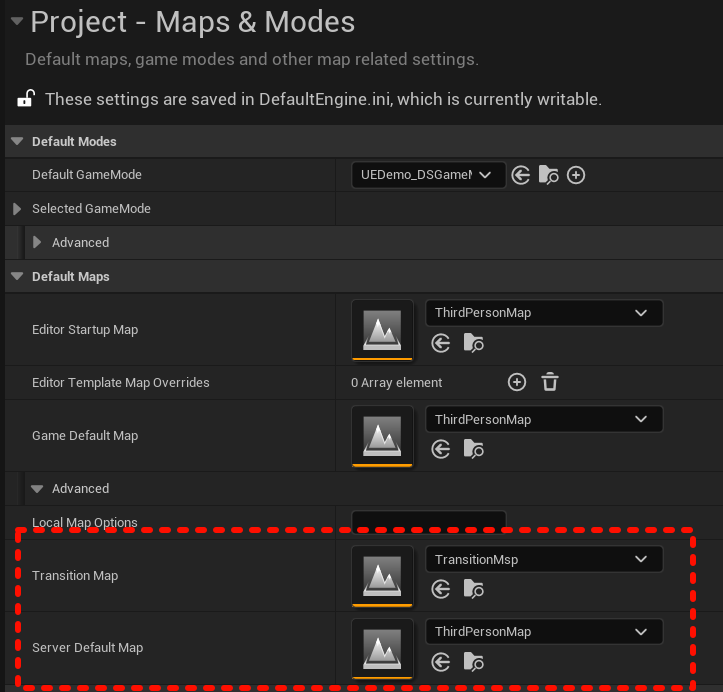Remove all Editor Template Map Overrides elements
Viewport: 723px width, 692px height.
point(549,382)
